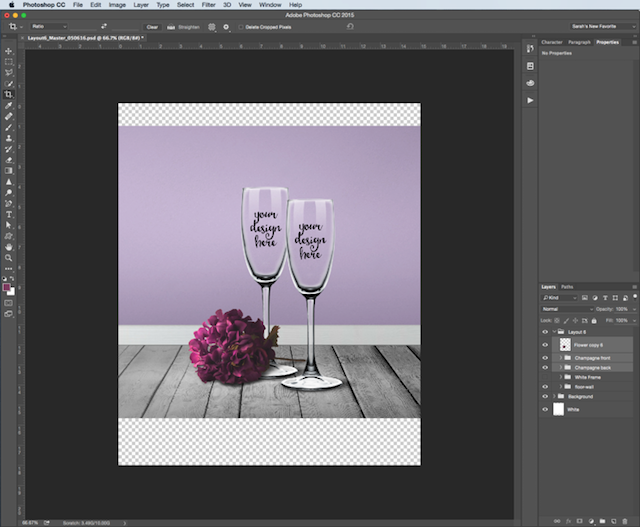This screenshot has width=640, height=527.
Task: Select the Healing Brush tool
Action: [x=8, y=116]
